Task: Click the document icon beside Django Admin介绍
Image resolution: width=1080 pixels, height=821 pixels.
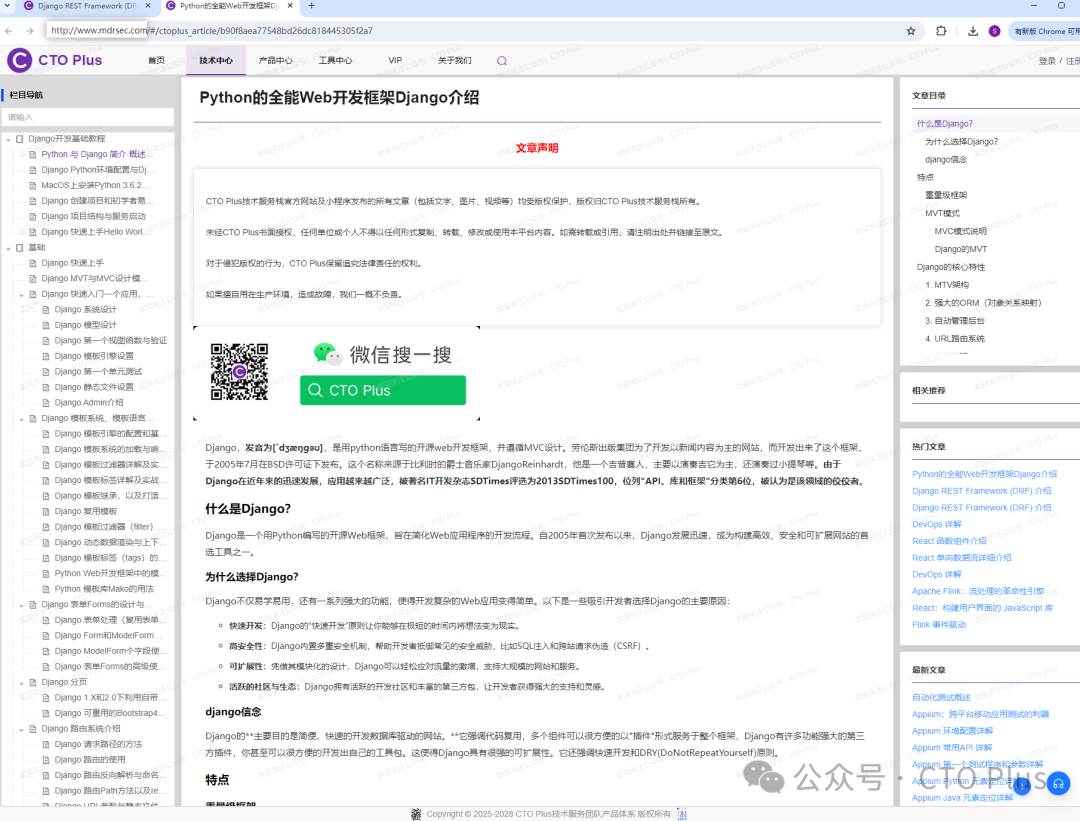Action: point(46,403)
